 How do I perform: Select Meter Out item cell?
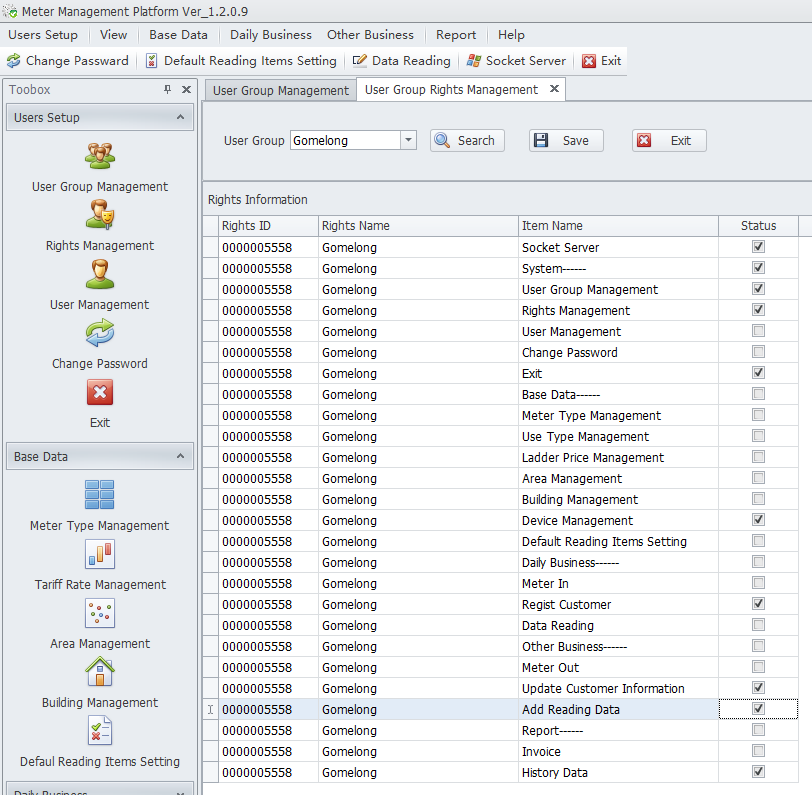click(618, 667)
